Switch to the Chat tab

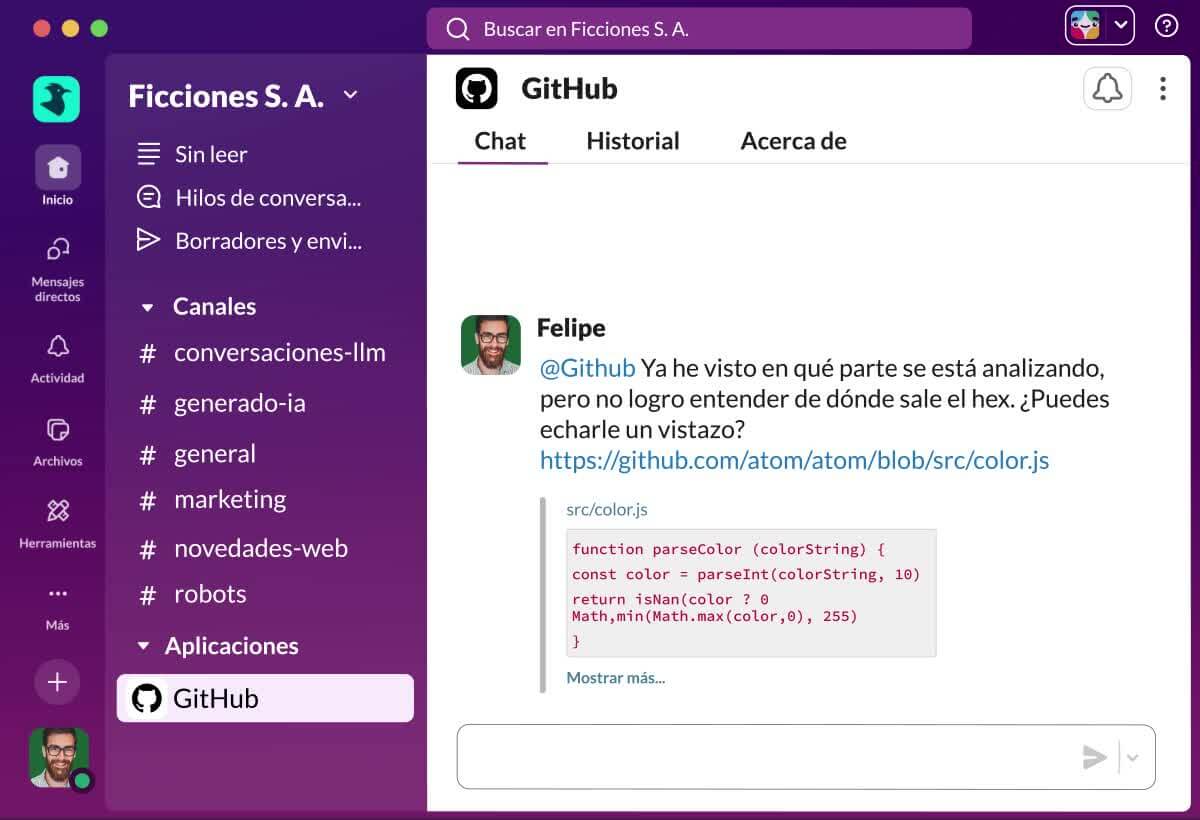500,141
